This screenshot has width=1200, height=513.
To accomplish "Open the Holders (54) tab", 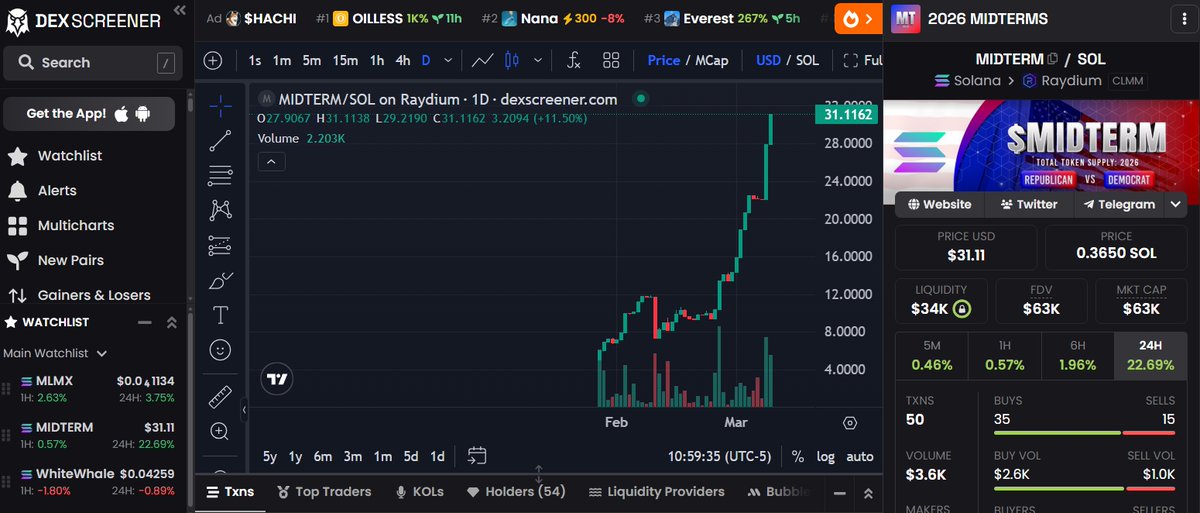I will [x=516, y=491].
